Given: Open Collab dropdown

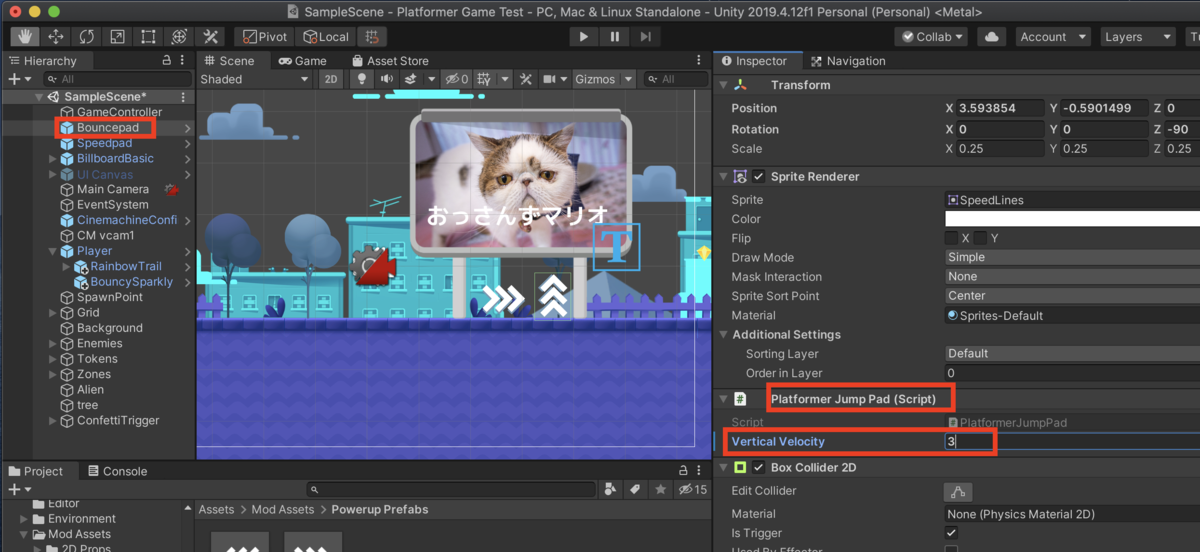Looking at the screenshot, I should click(x=933, y=37).
